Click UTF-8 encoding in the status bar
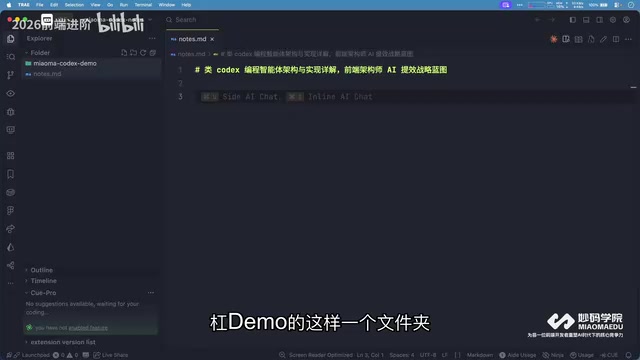The height and width of the screenshot is (360, 640). 428,355
